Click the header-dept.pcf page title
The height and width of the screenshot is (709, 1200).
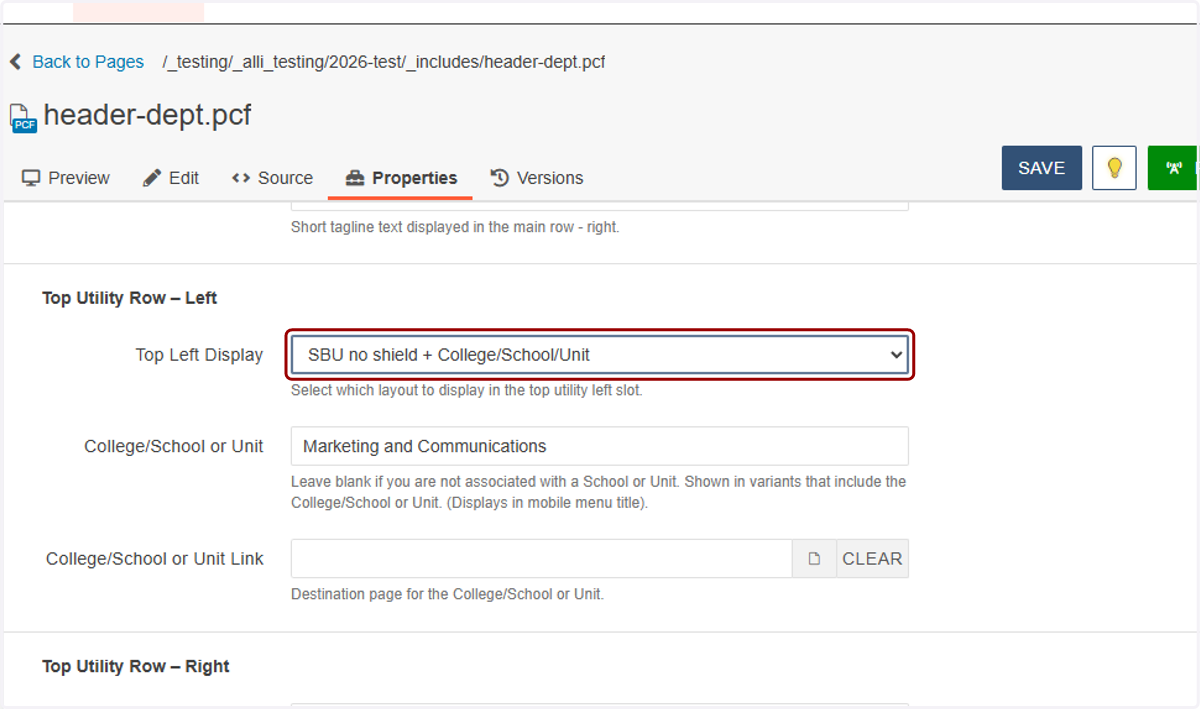[x=147, y=115]
